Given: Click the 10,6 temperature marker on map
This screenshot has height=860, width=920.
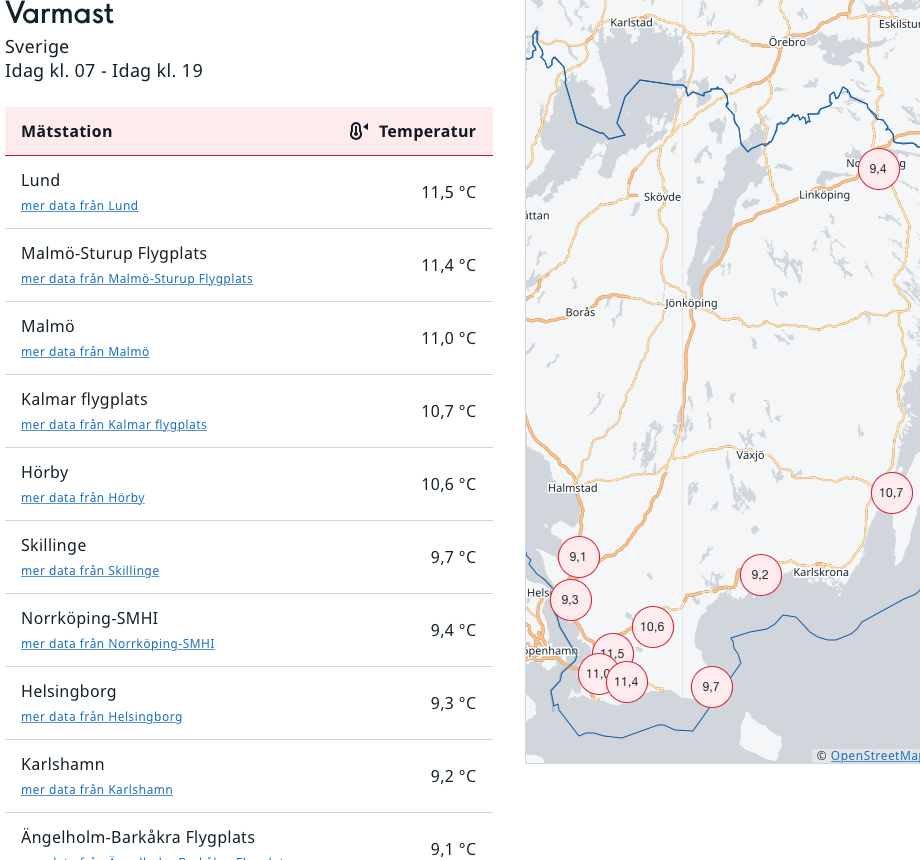Looking at the screenshot, I should coord(652,627).
